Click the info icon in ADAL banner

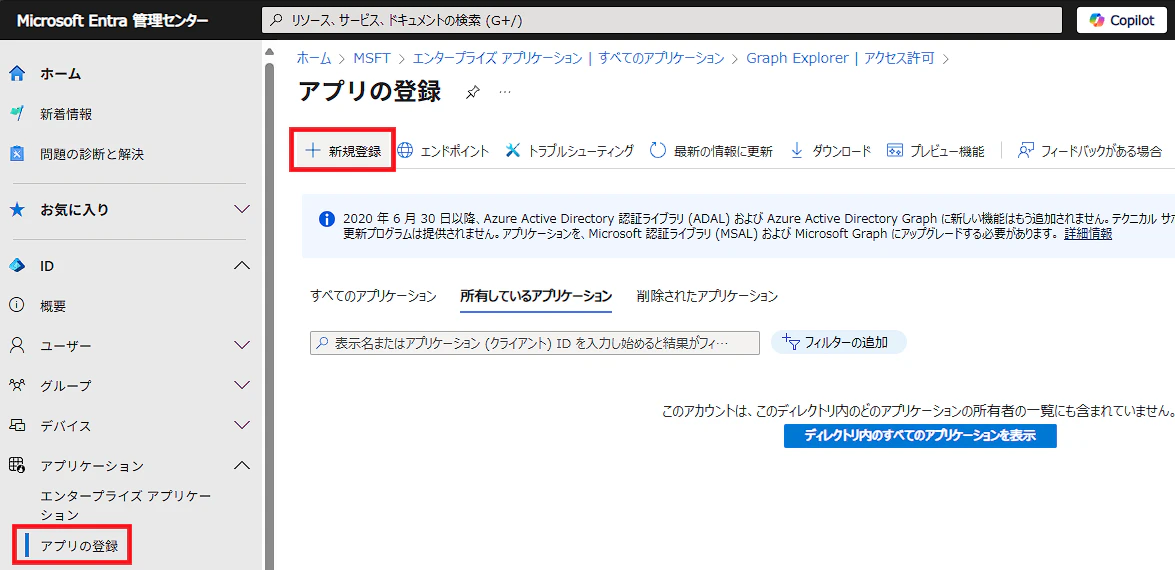327,219
